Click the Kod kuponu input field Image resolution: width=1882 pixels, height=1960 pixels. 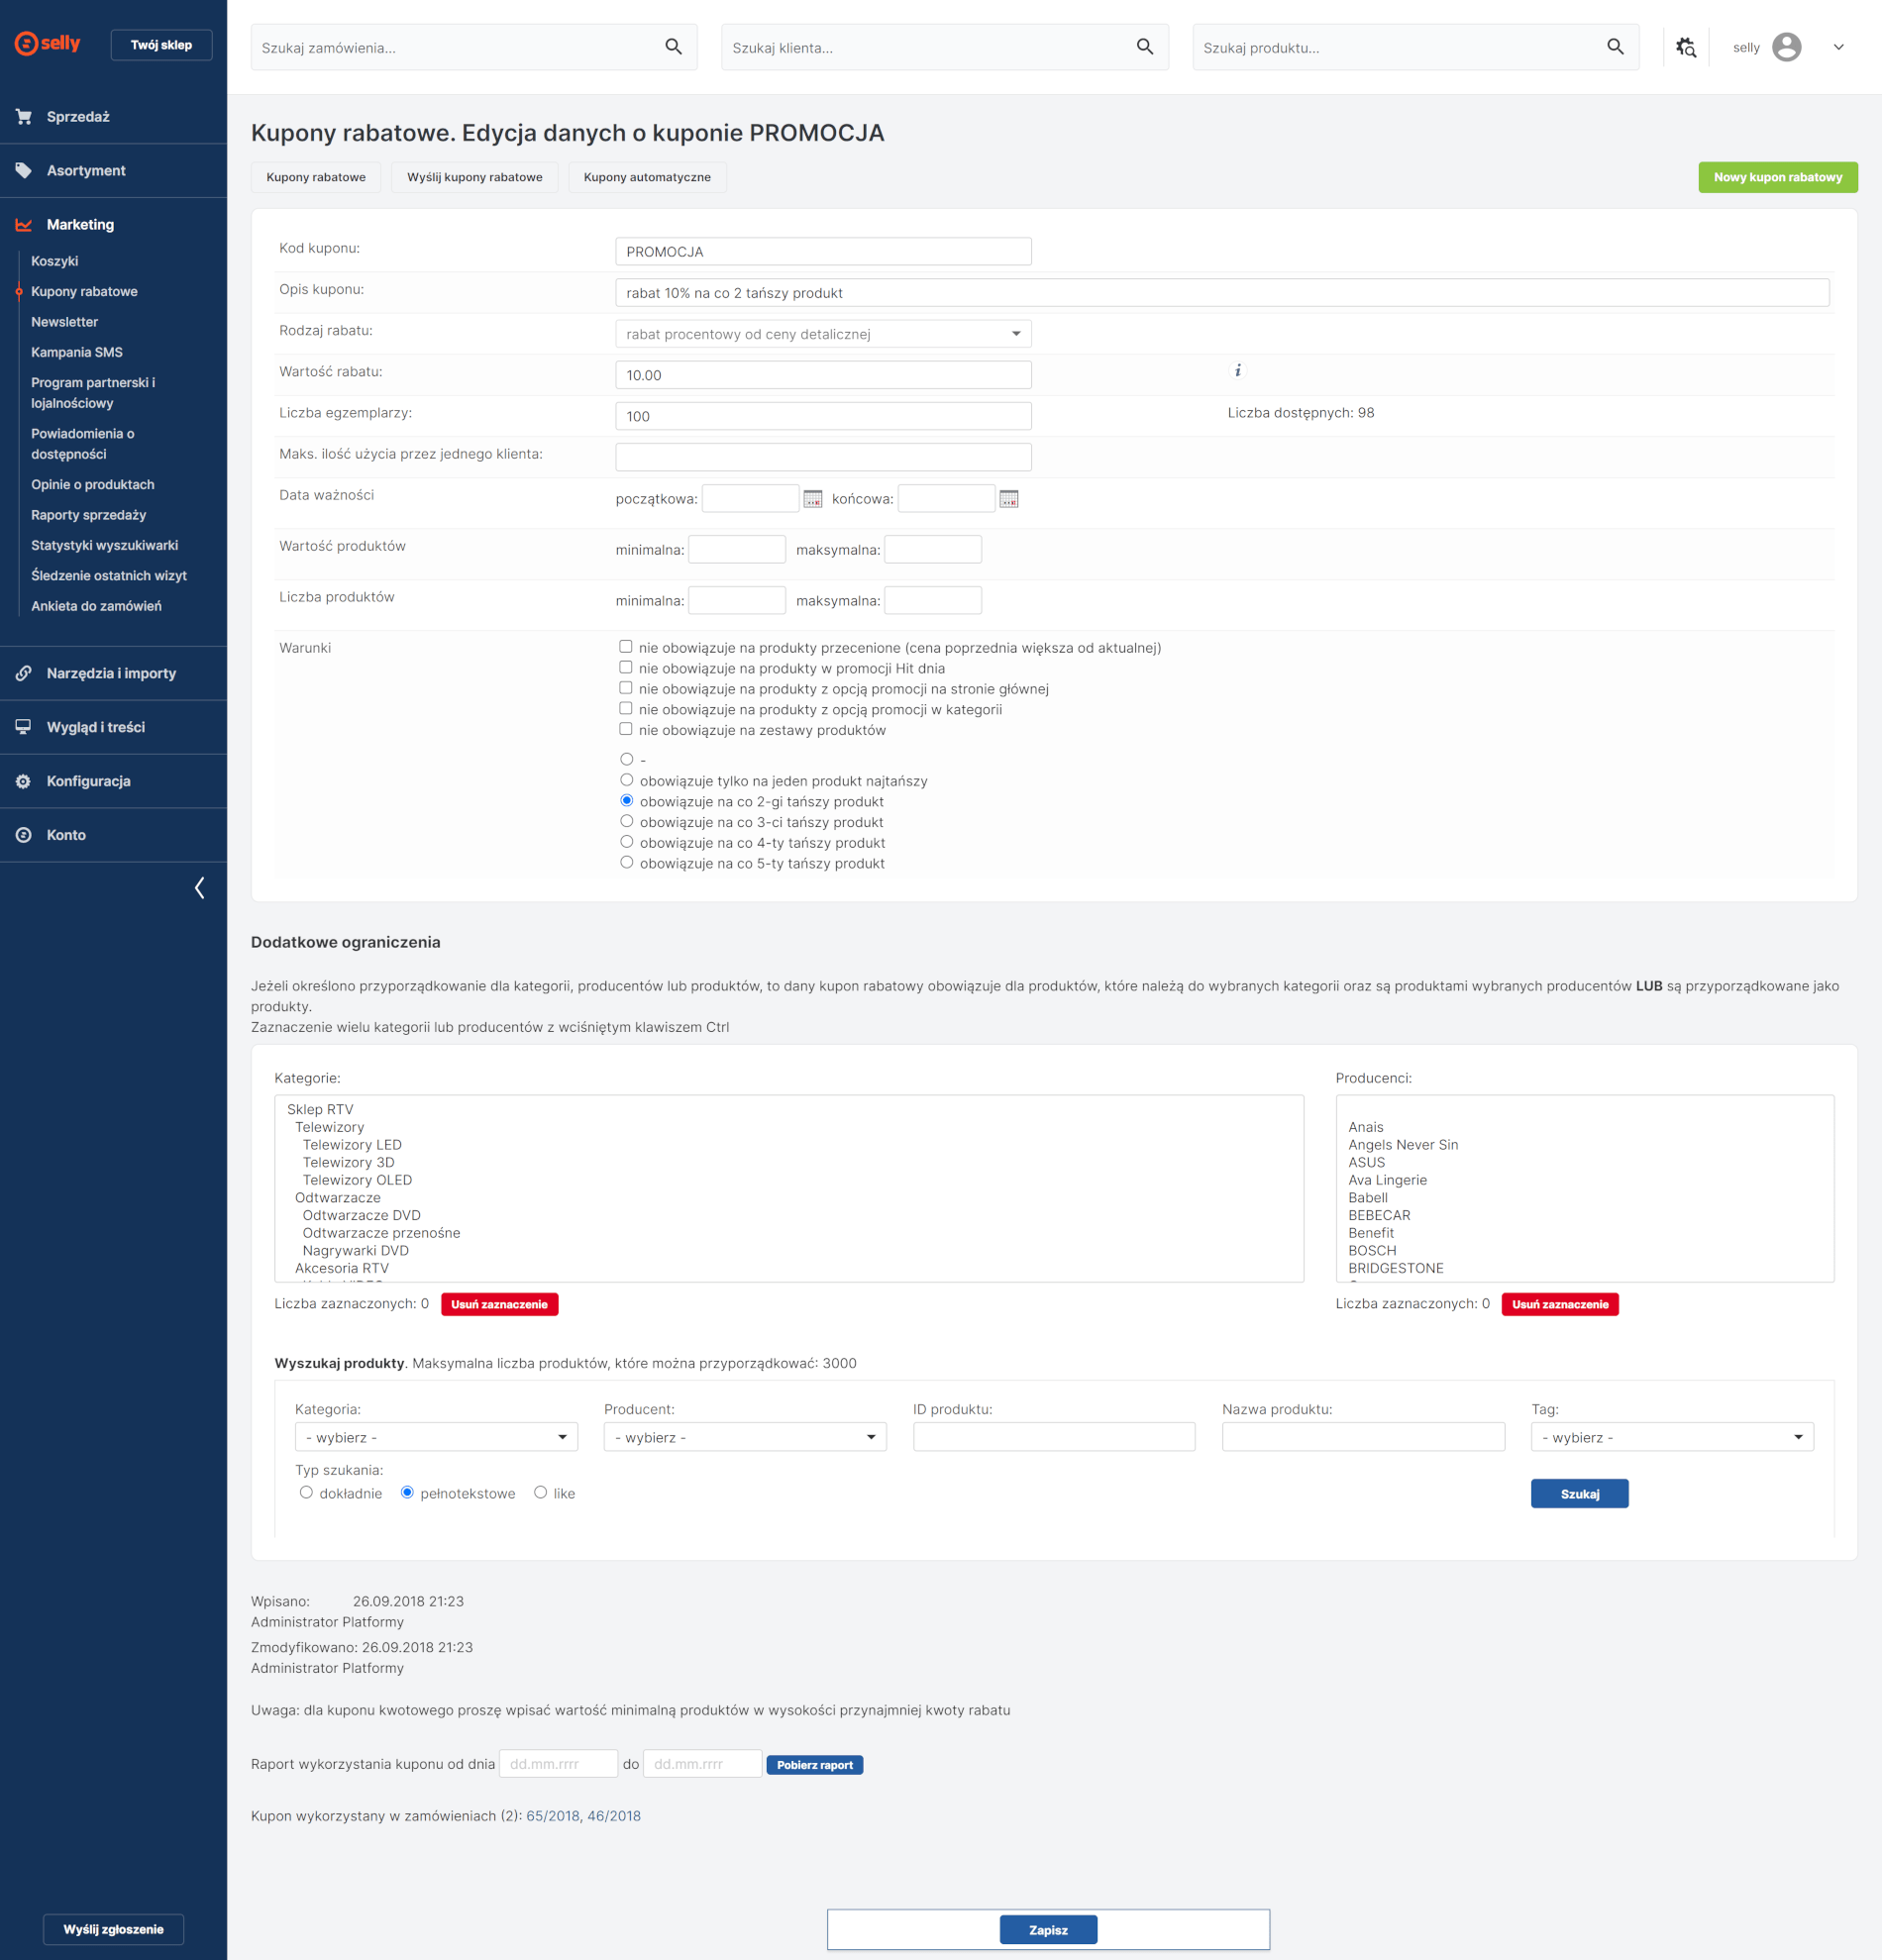(x=822, y=252)
